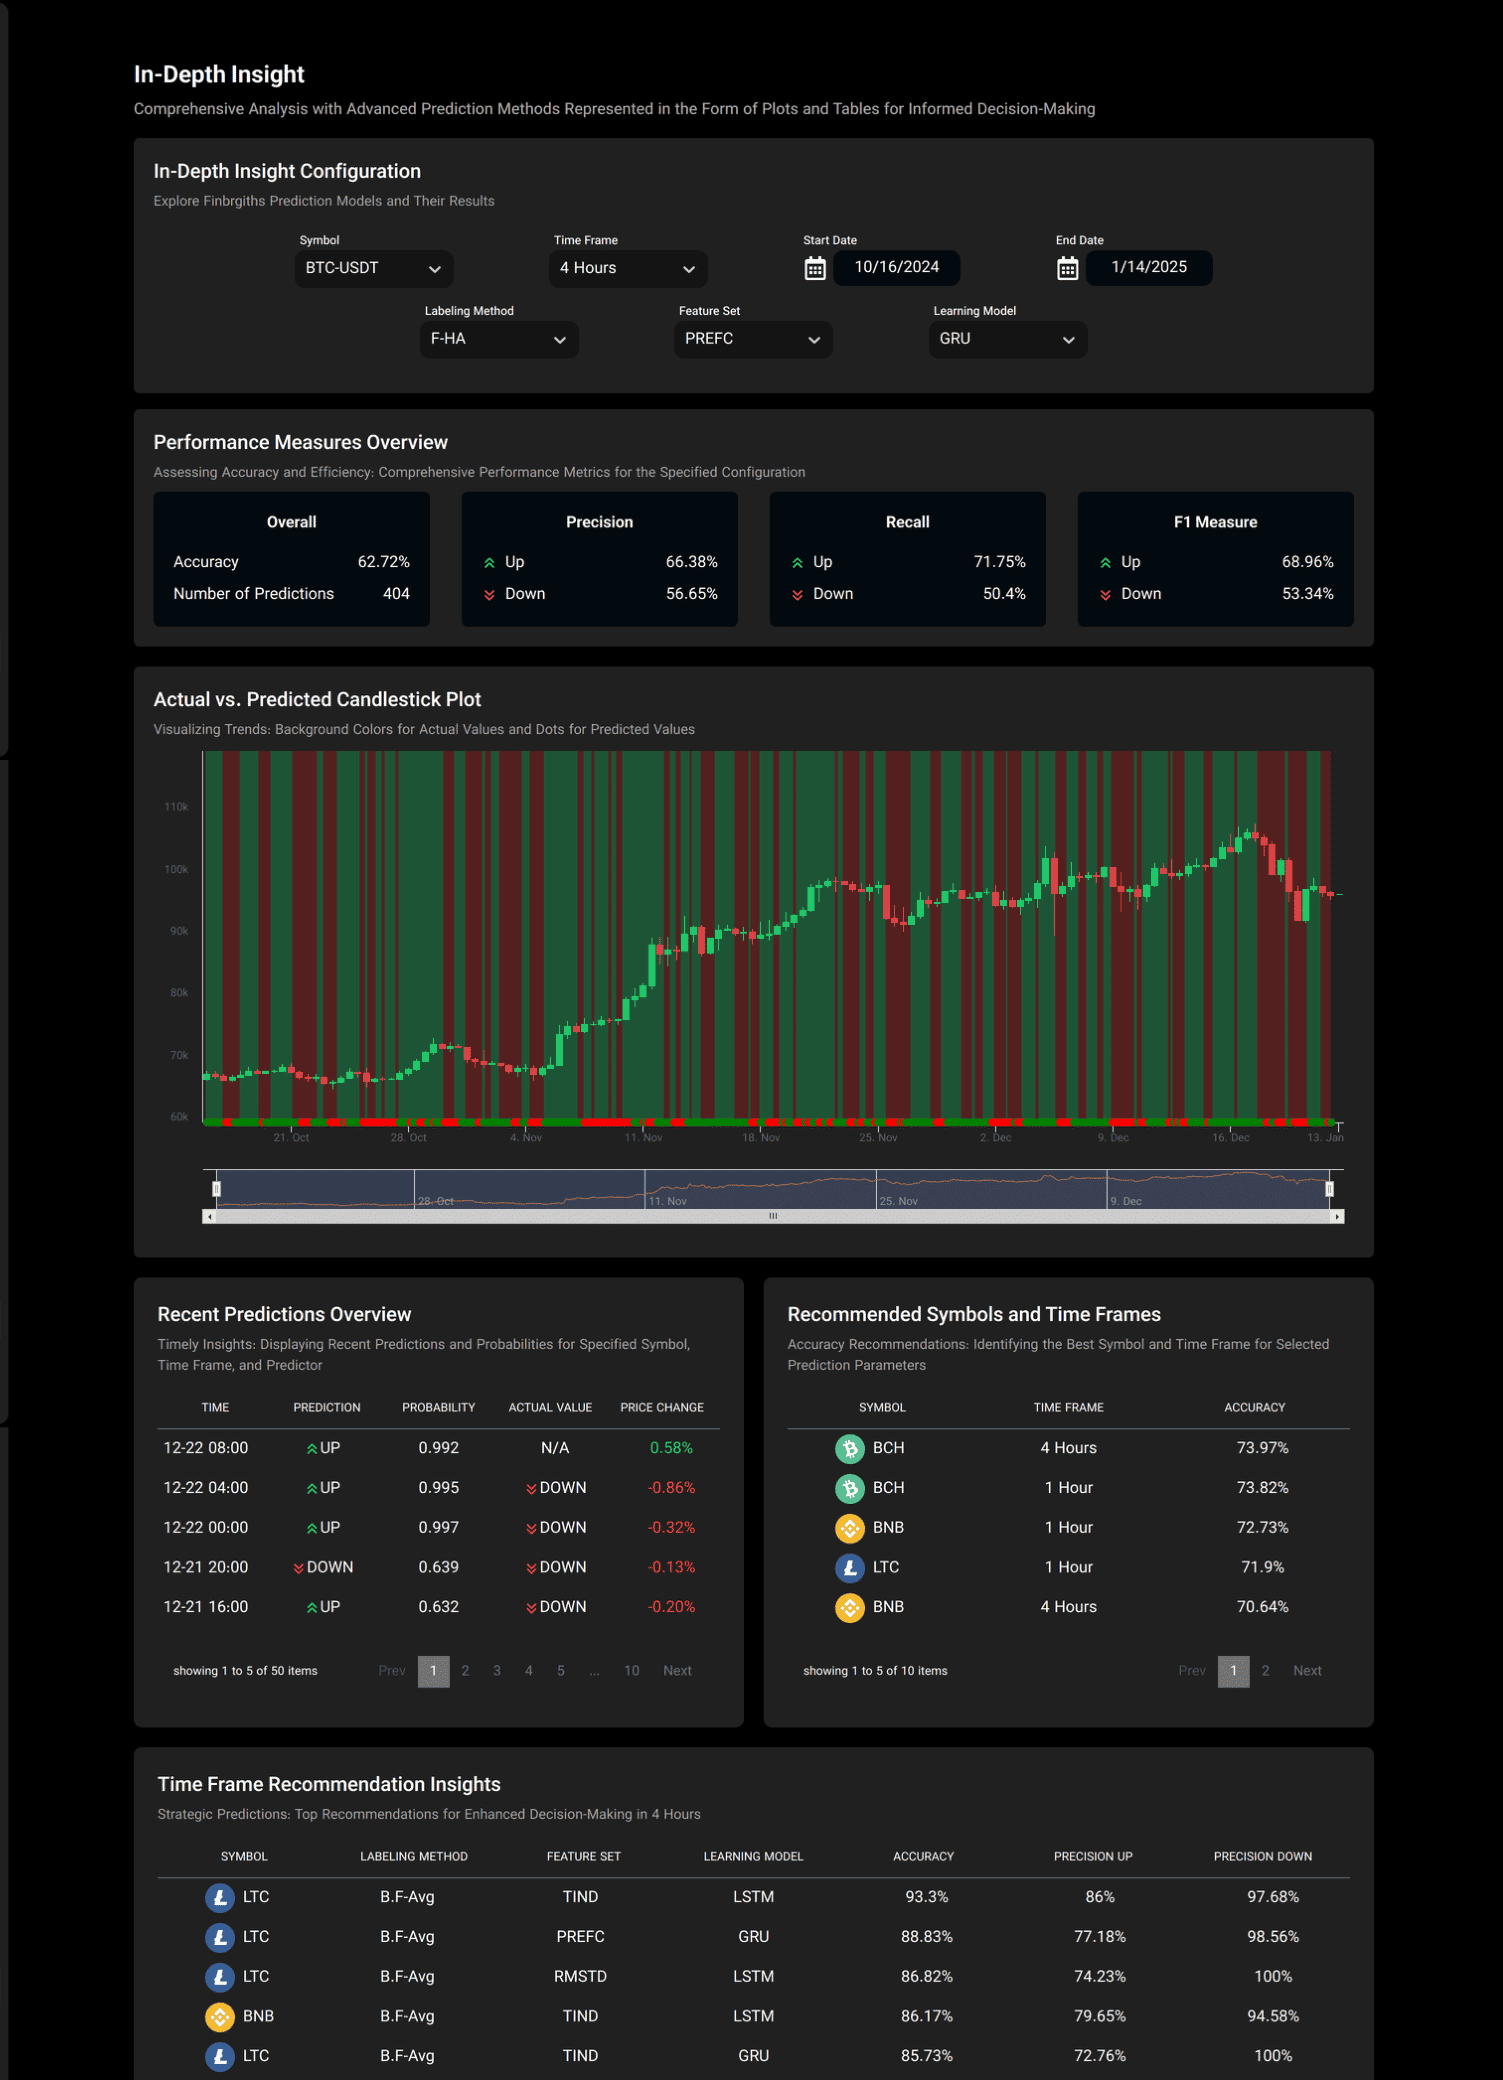The image size is (1503, 2080).
Task: Jump to page 10 of Recent Predictions
Action: pos(631,1671)
